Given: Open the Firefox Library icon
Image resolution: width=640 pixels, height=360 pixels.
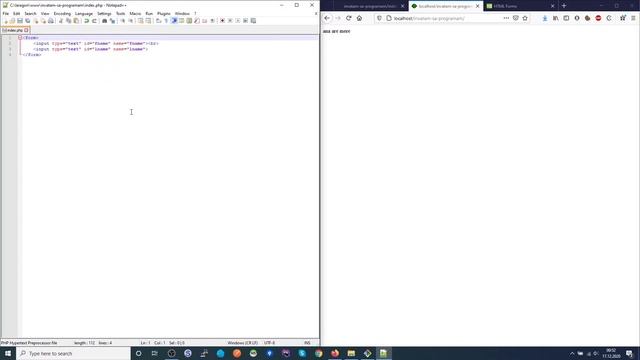Looking at the screenshot, I should coord(556,18).
